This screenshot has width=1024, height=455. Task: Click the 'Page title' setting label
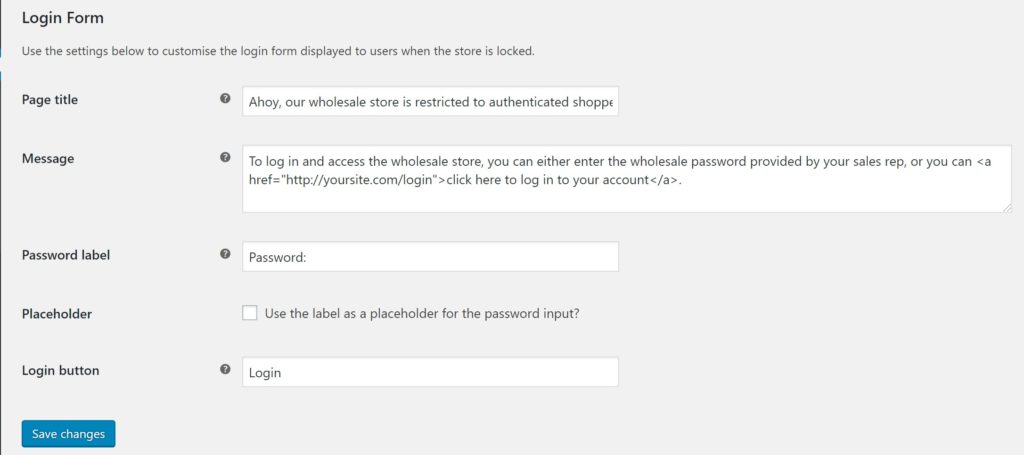point(50,100)
